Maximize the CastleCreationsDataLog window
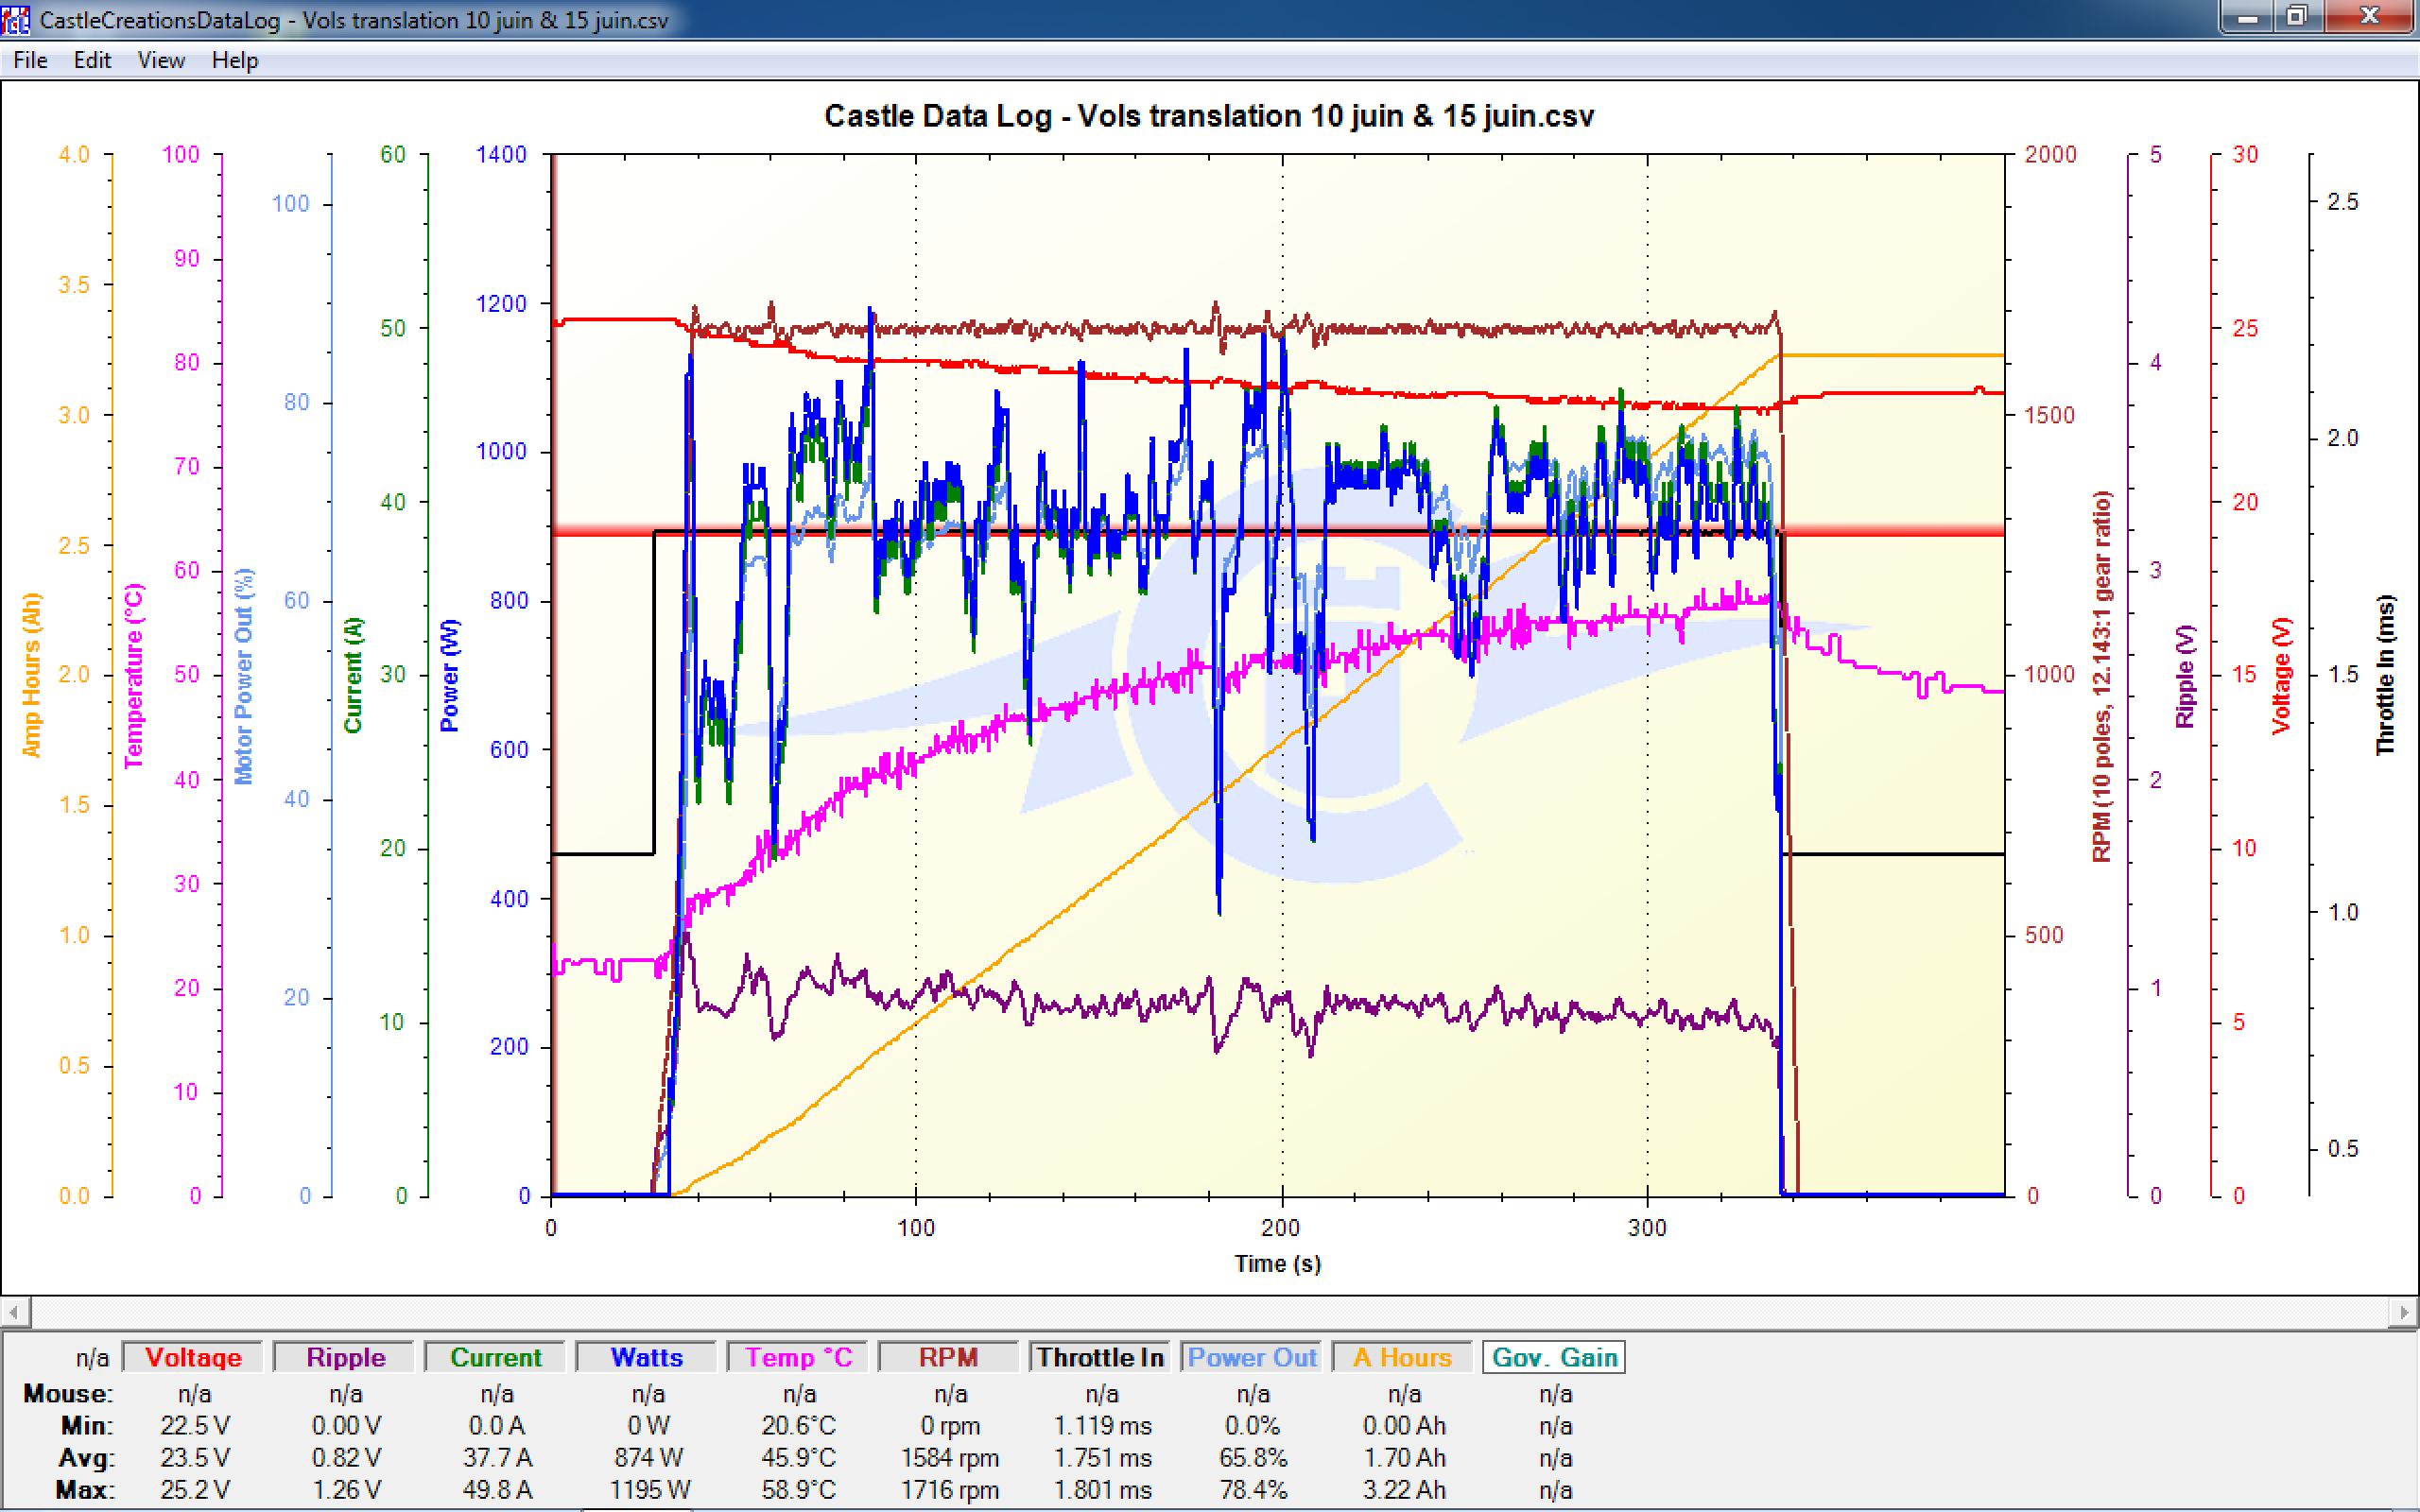Viewport: 2420px width, 1512px height. point(2296,17)
